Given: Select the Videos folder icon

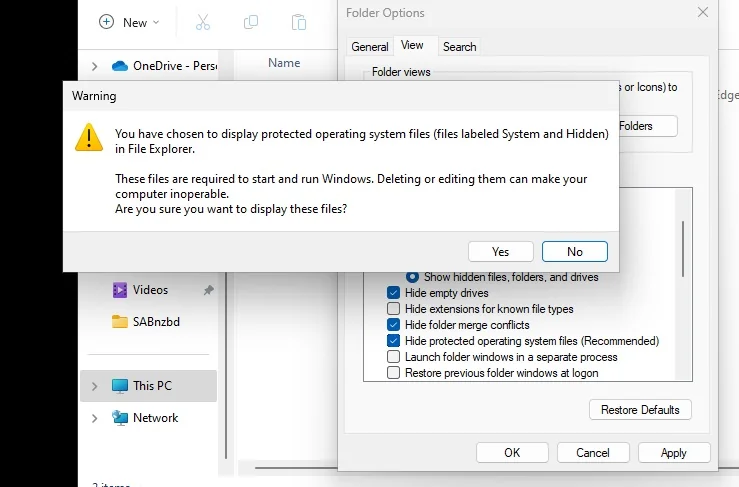Looking at the screenshot, I should point(120,290).
